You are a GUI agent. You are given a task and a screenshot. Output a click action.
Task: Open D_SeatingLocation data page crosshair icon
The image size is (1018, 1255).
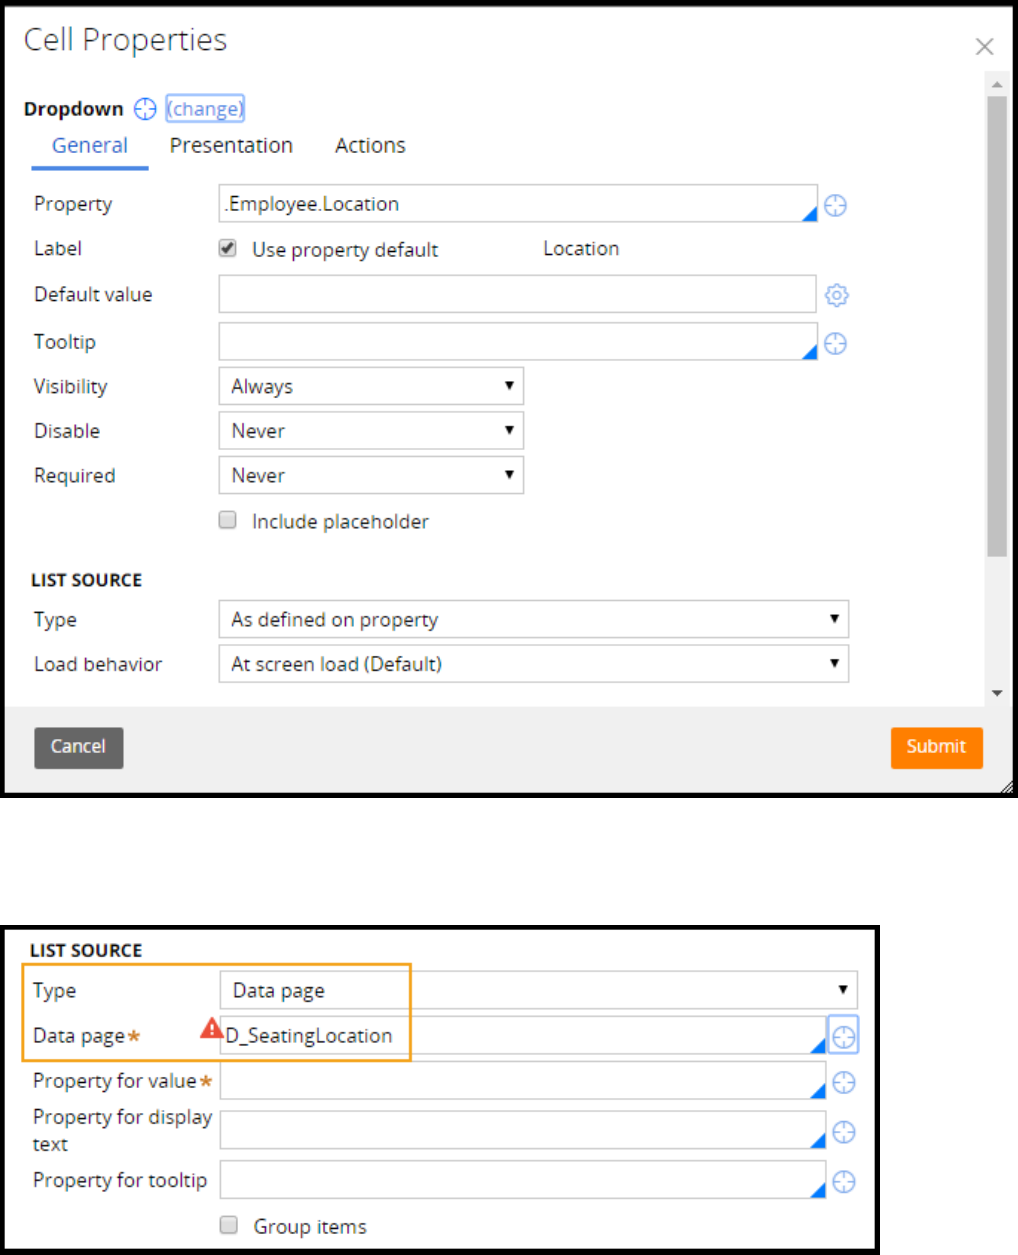[843, 1037]
